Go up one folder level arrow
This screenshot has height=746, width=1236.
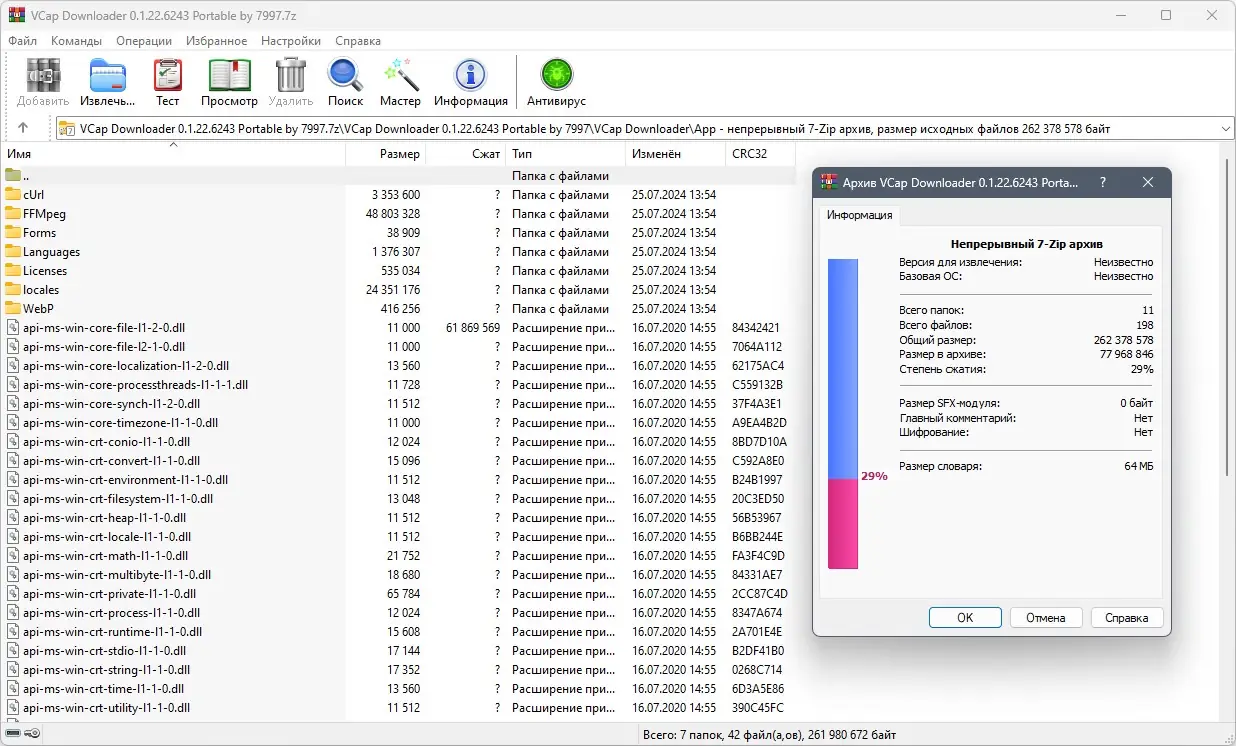click(x=23, y=128)
